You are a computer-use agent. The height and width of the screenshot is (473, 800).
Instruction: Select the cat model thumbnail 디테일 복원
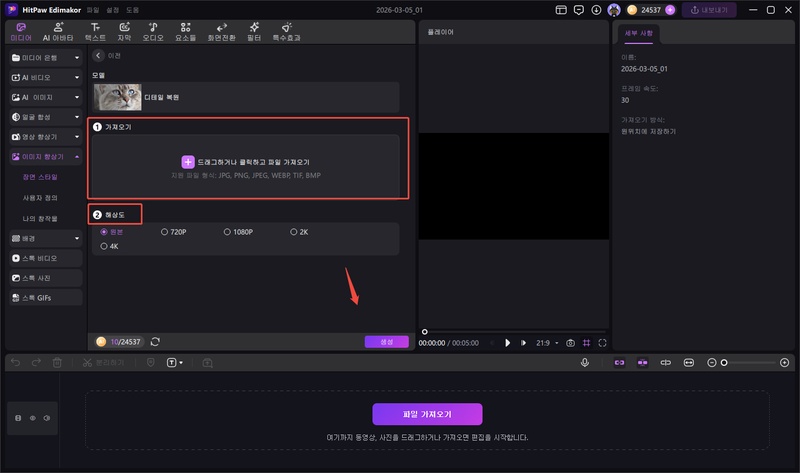(118, 97)
